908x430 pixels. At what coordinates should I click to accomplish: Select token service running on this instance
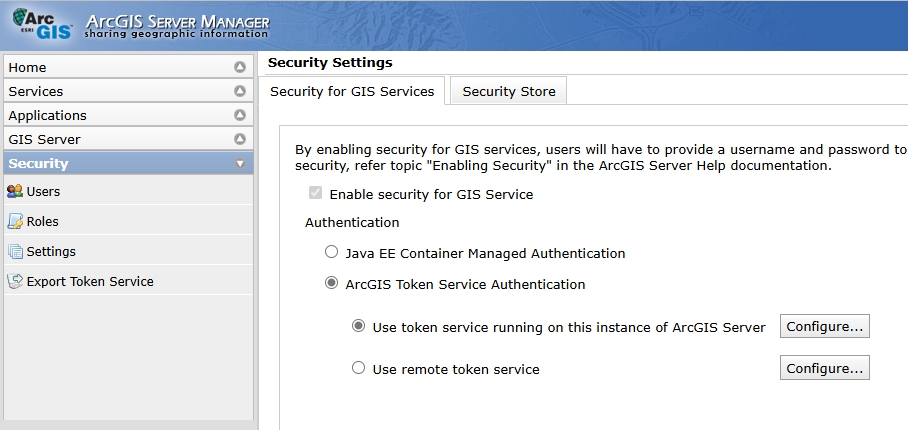point(359,327)
